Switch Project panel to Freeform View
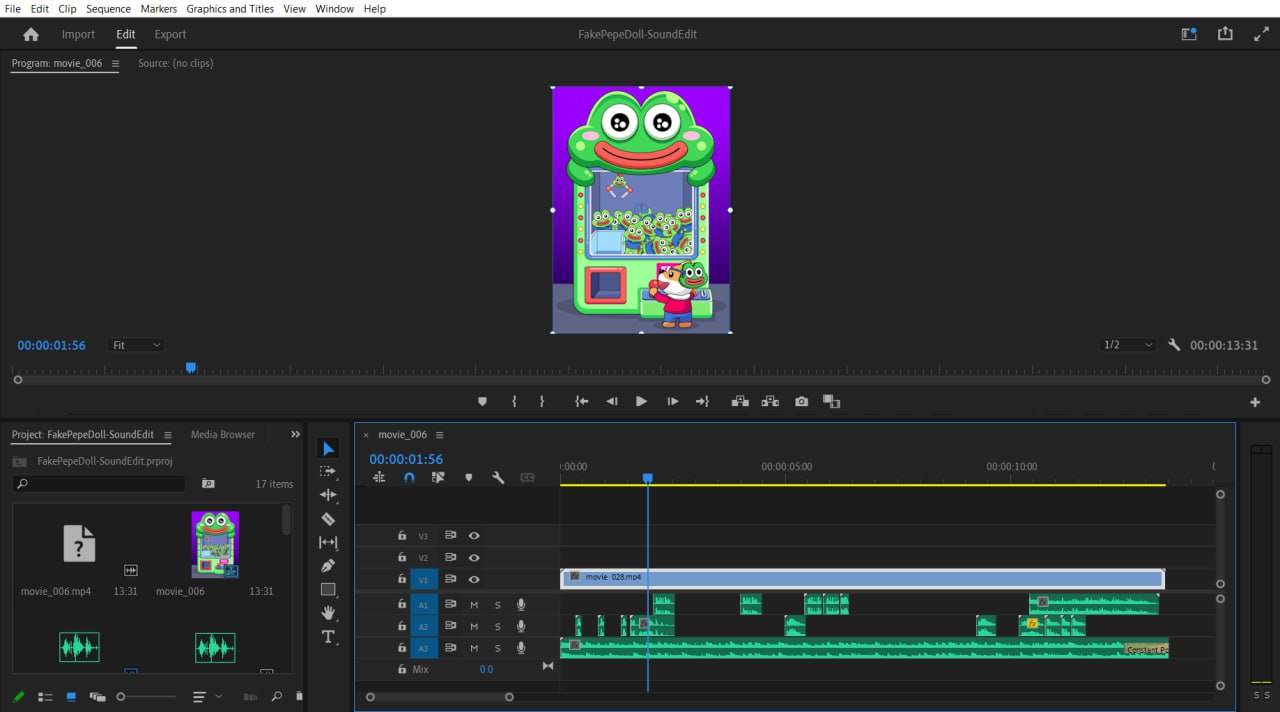1280x712 pixels. [x=97, y=696]
